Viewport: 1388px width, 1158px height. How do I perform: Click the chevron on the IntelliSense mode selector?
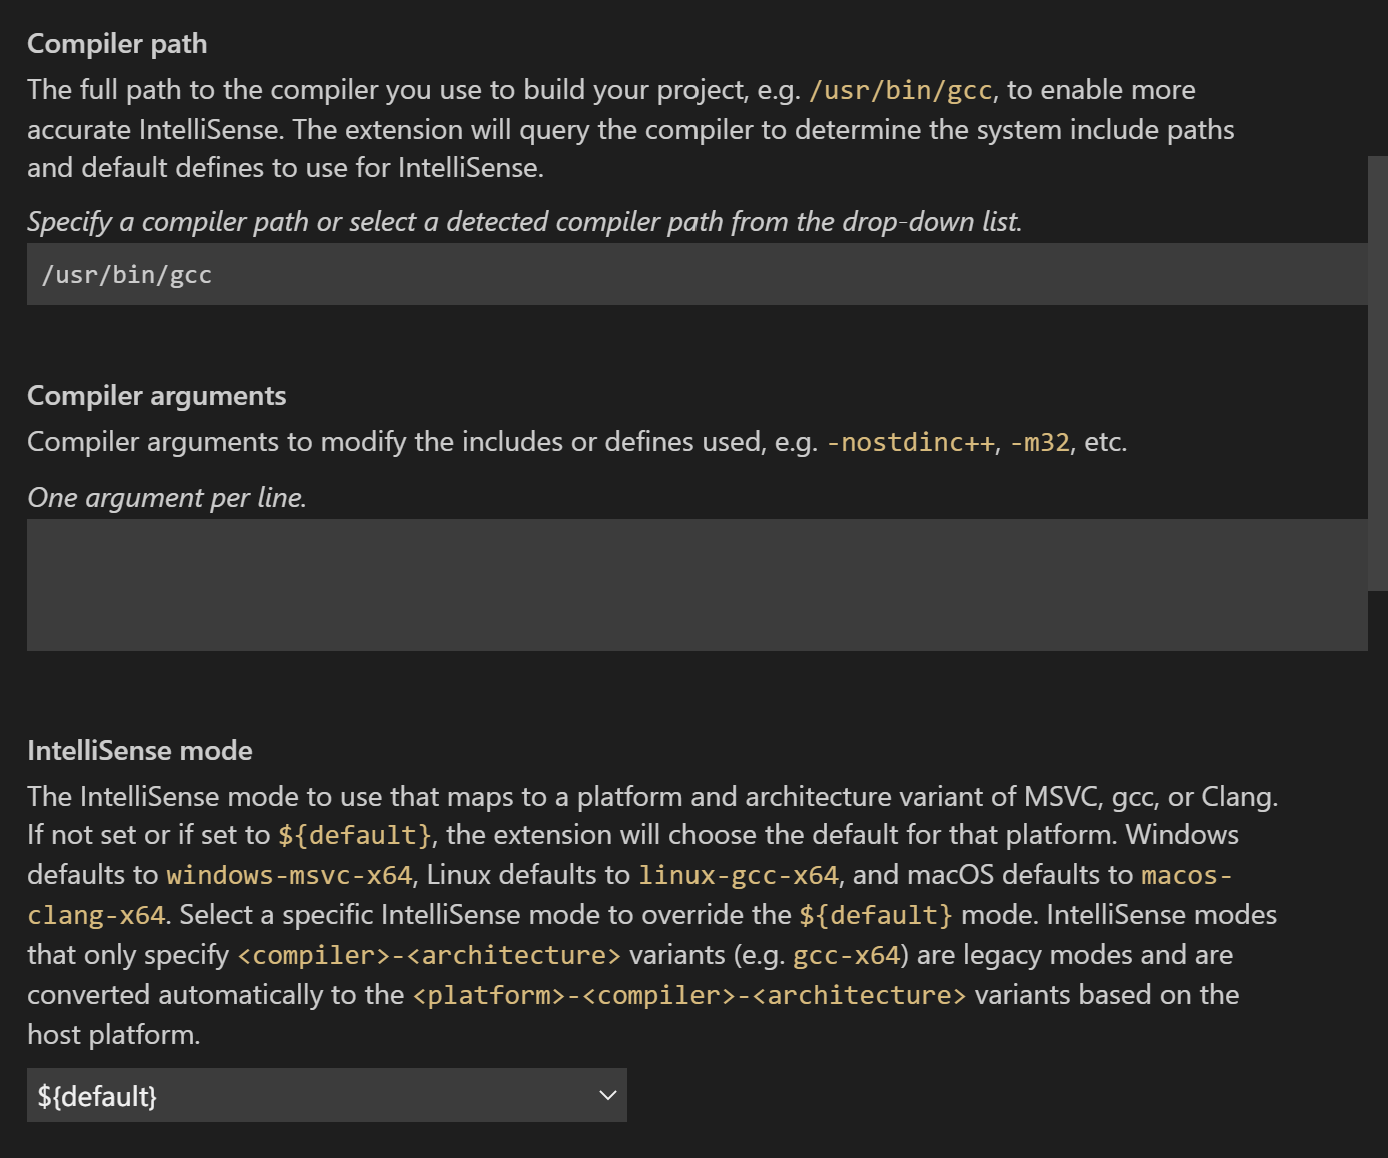pos(606,1095)
